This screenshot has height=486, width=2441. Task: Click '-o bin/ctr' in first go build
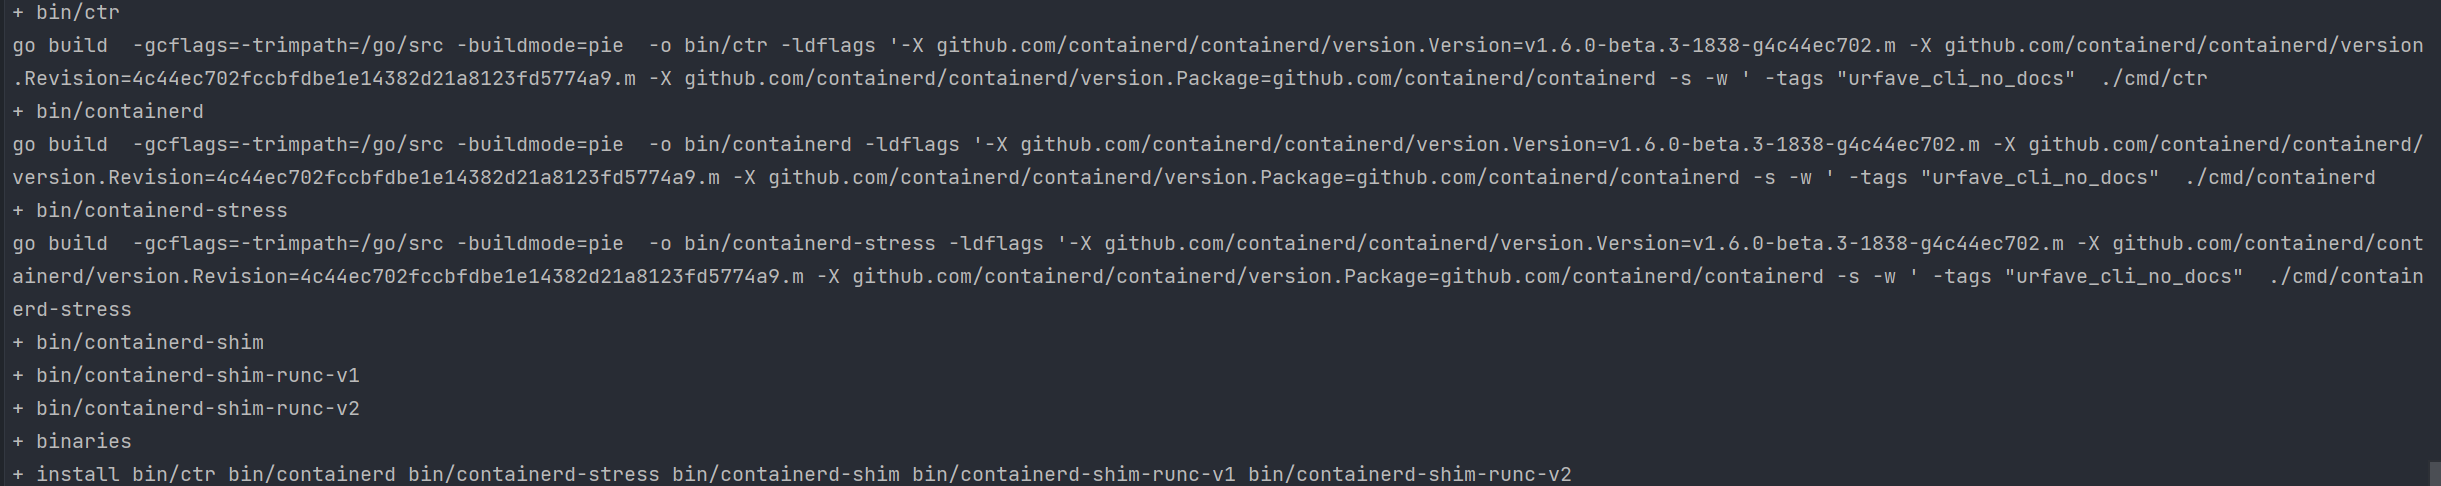[x=708, y=46]
